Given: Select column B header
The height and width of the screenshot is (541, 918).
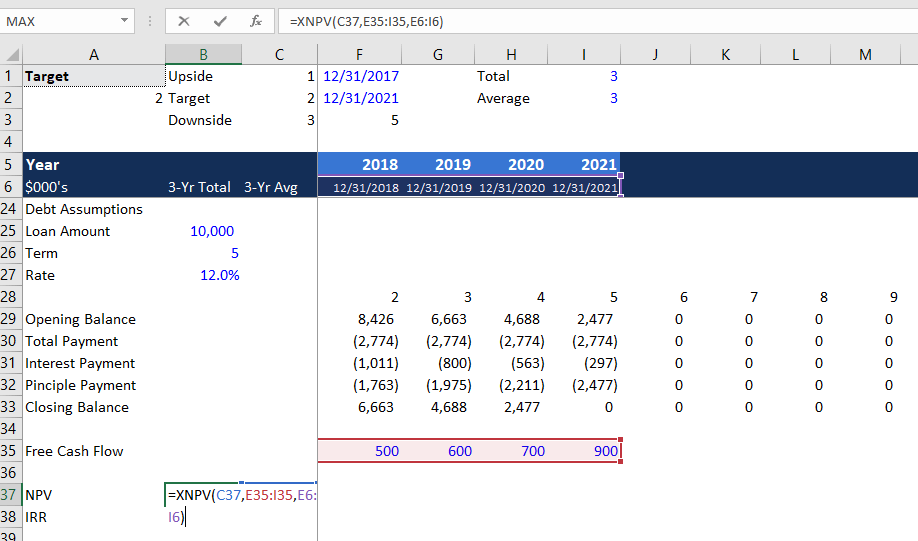Looking at the screenshot, I should pyautogui.click(x=203, y=55).
